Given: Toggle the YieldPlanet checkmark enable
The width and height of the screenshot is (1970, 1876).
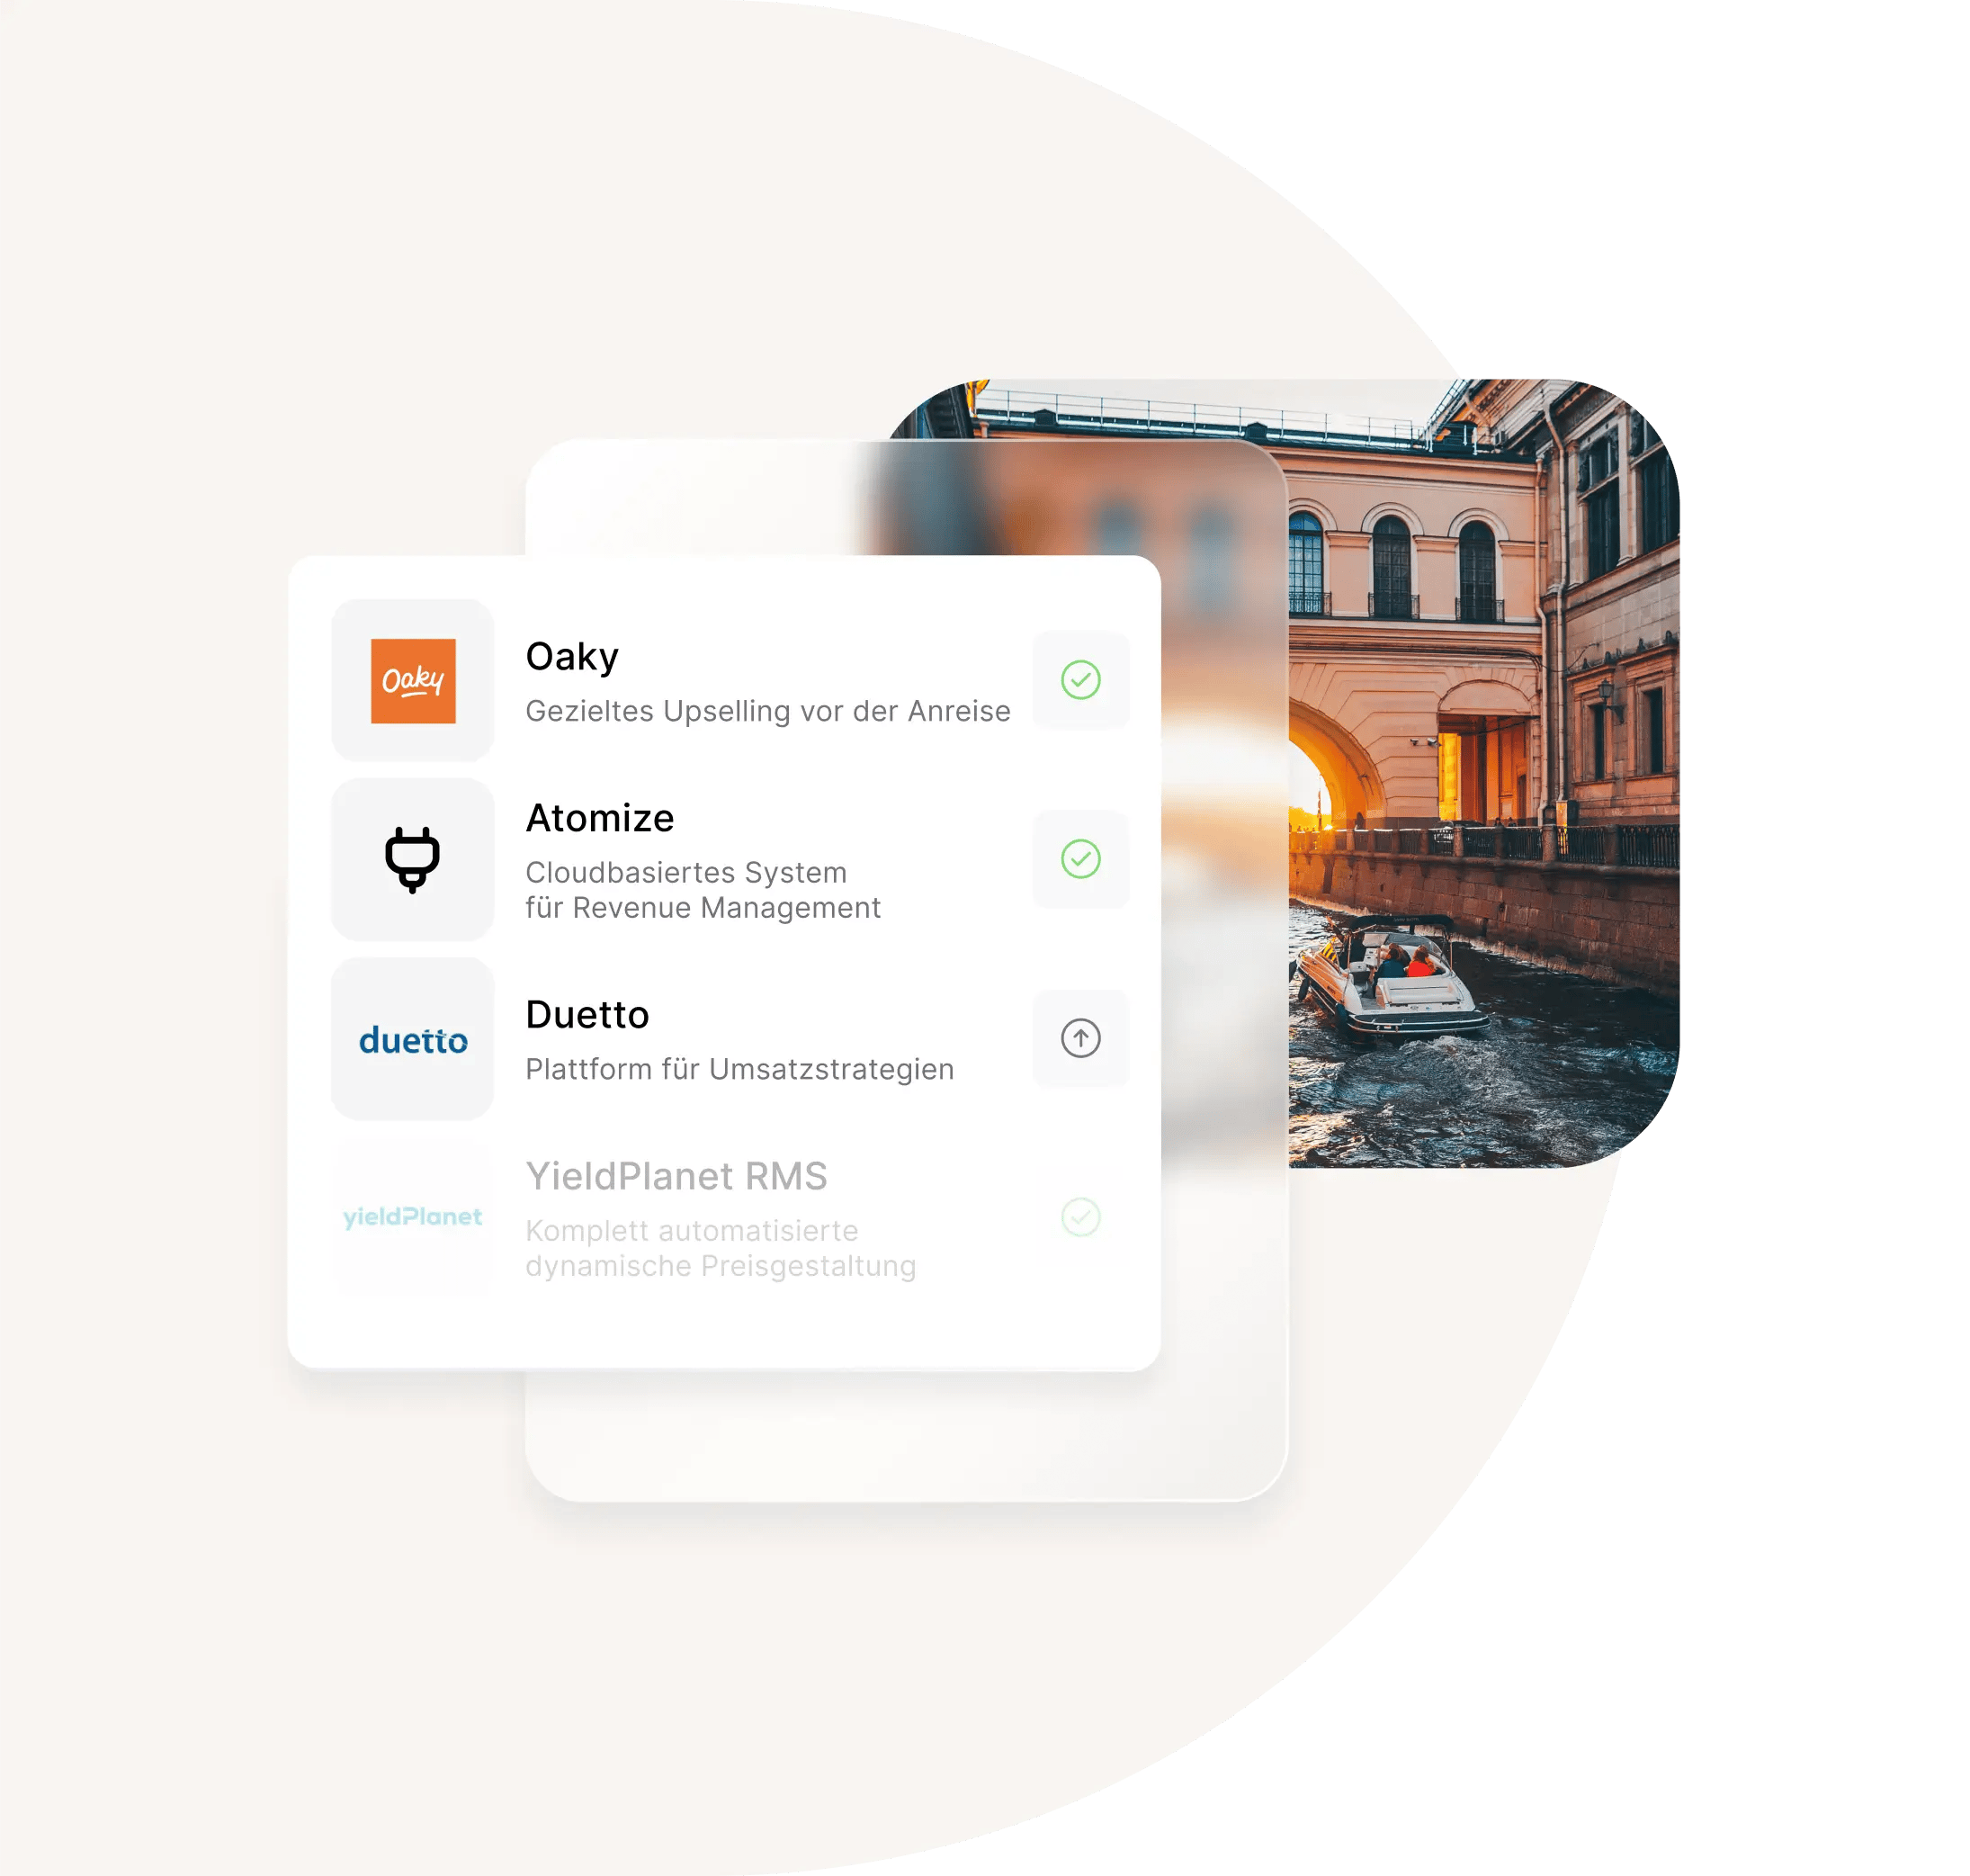Looking at the screenshot, I should (1082, 1215).
